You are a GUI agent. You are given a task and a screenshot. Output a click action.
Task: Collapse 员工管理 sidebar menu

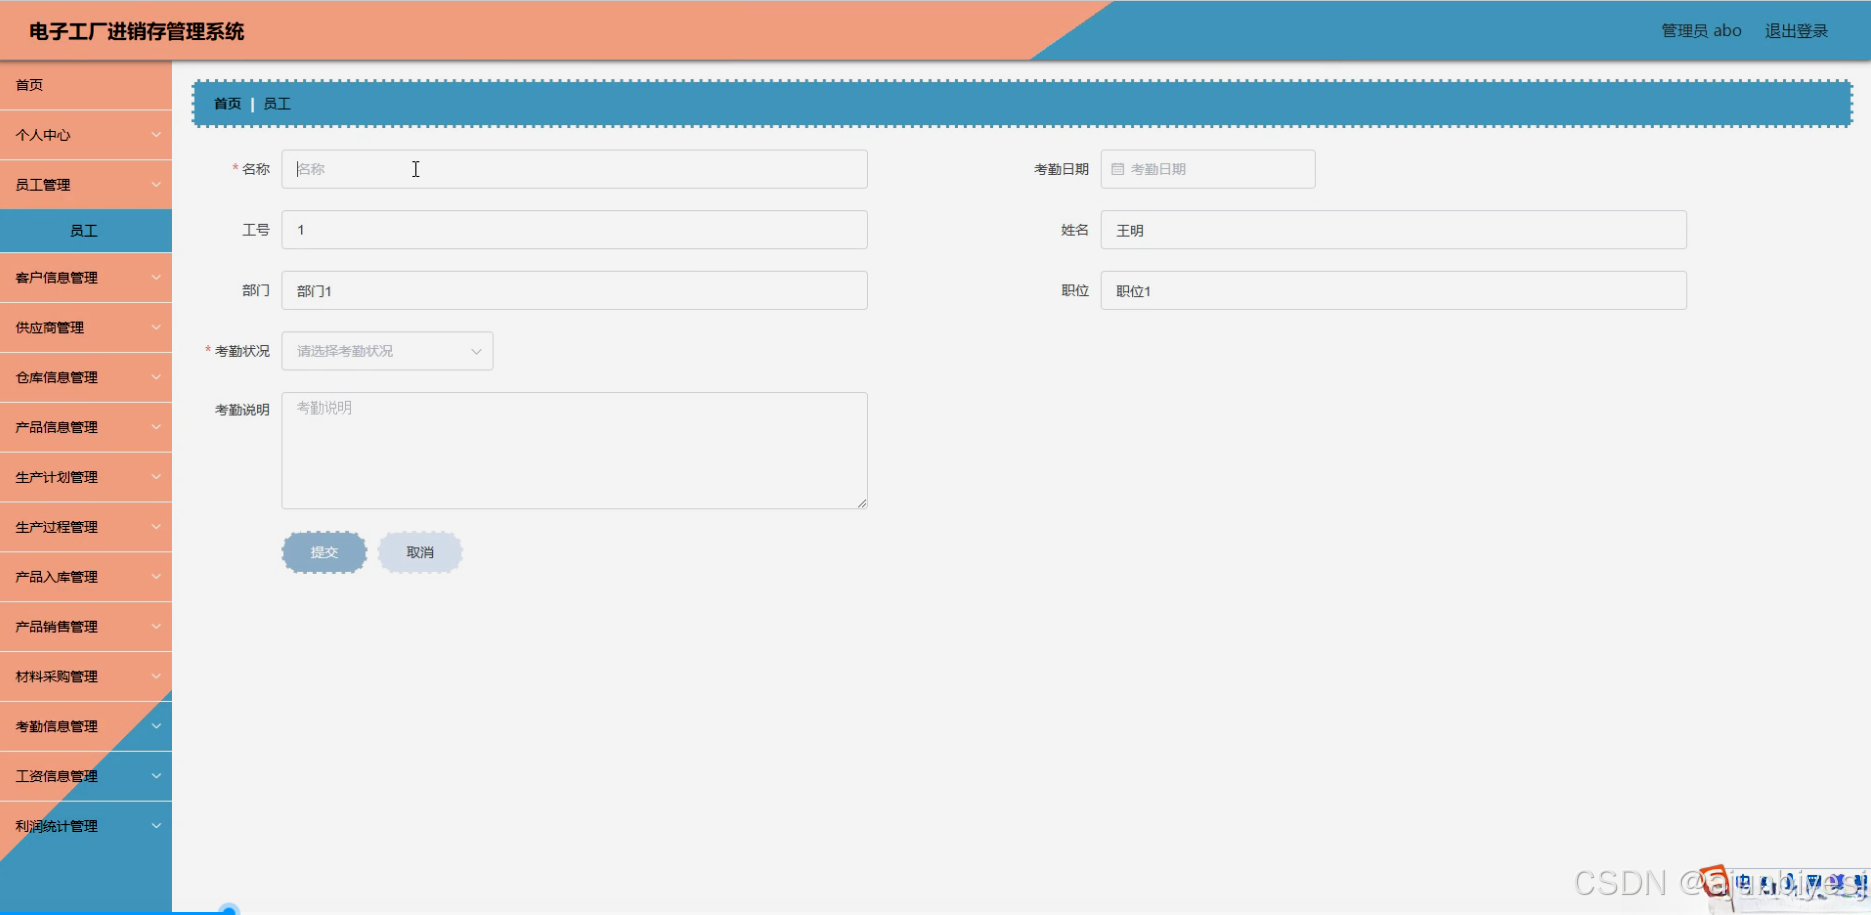[x=86, y=185]
